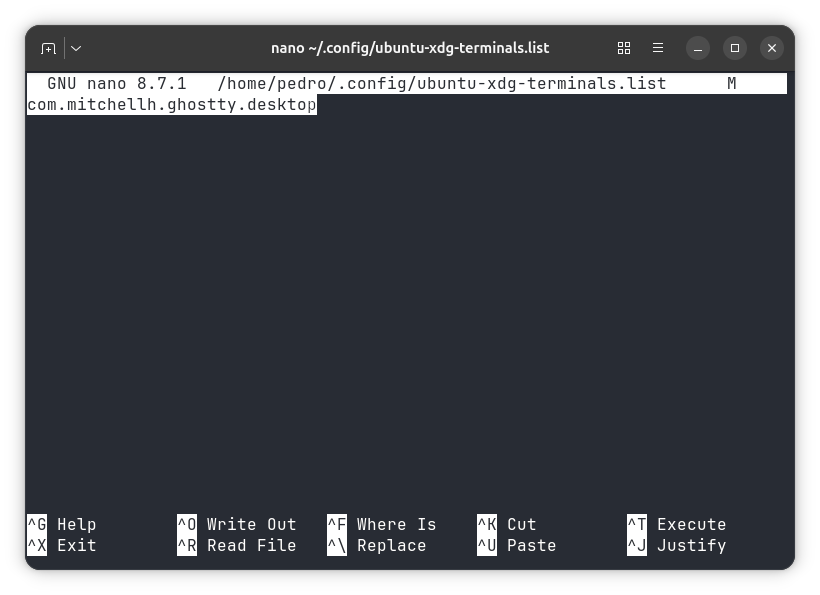Click the file path in nano header
Screen dimensions: 820x595
[442, 84]
